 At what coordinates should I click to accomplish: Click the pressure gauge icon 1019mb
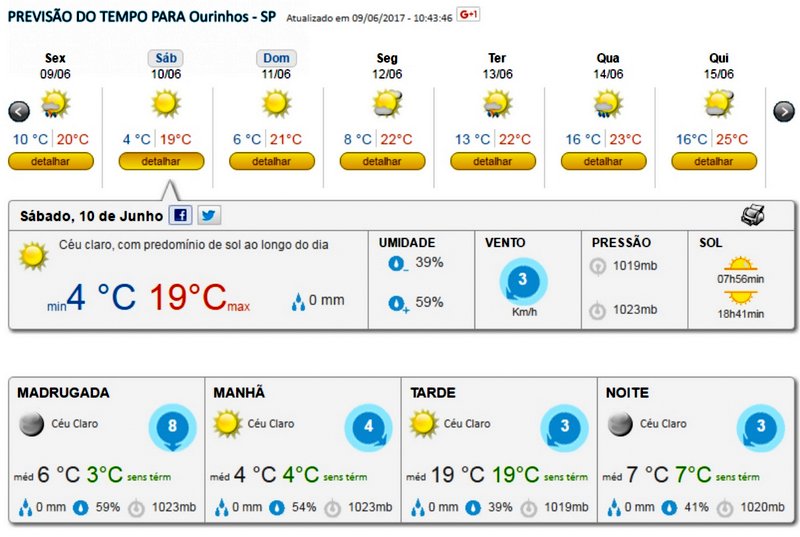coord(597,266)
